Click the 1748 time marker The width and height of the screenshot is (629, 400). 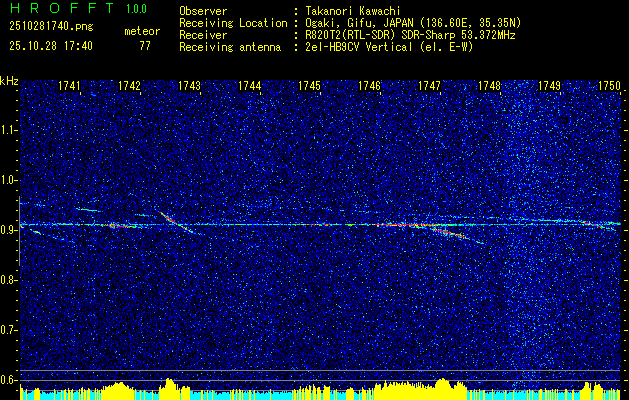click(489, 85)
